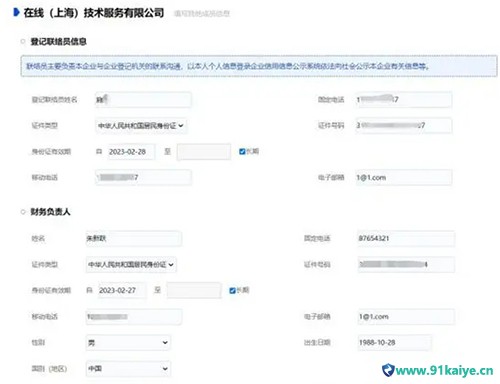Viewport: 500px width, 384px height.
Task: Click the bullet beside 财务负责人 heading
Action: click(23, 212)
